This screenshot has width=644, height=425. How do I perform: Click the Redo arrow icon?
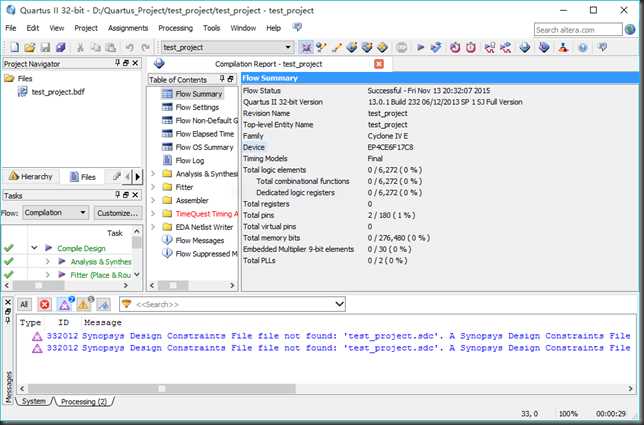(145, 47)
